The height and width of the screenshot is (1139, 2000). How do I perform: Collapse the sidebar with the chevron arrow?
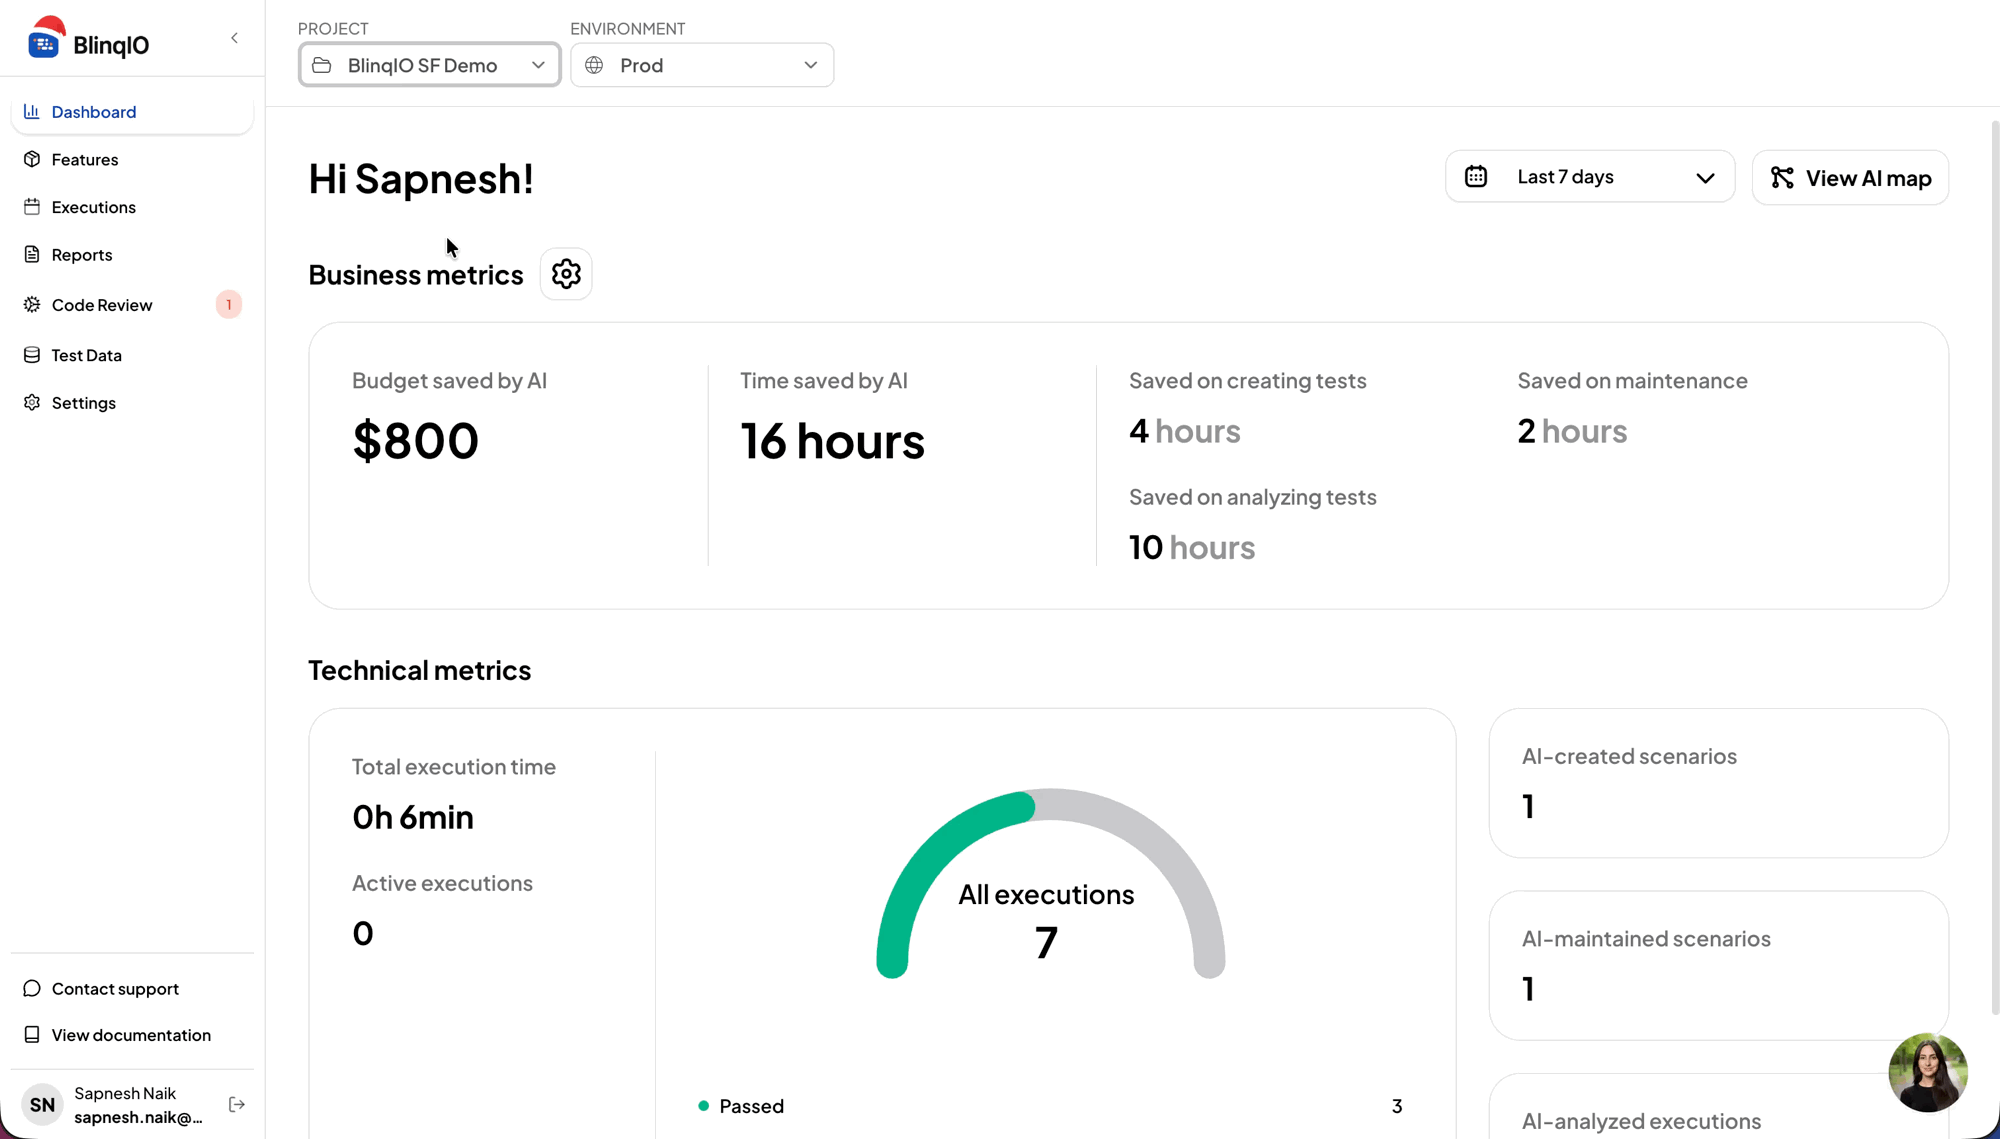click(234, 38)
